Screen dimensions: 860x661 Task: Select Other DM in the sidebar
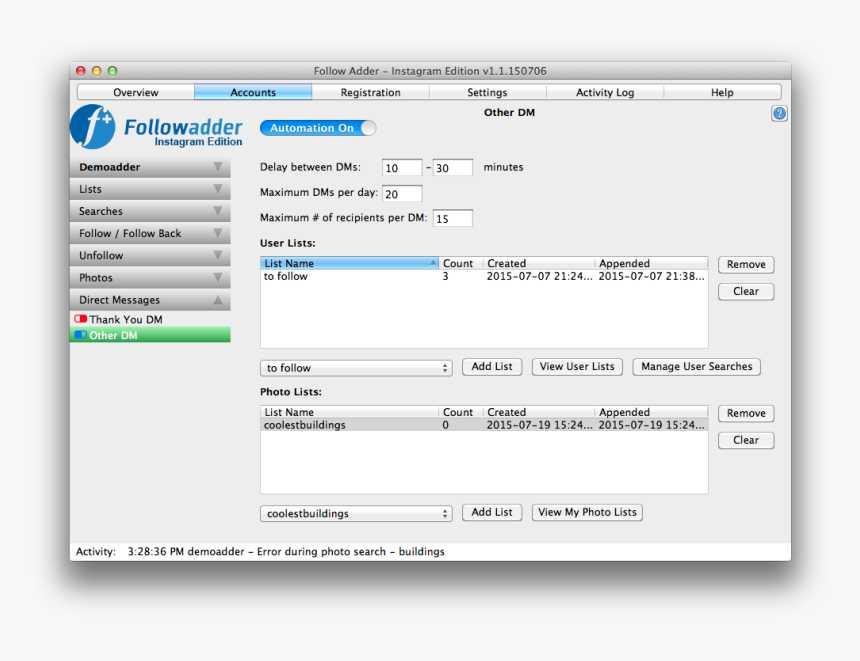tap(150, 335)
